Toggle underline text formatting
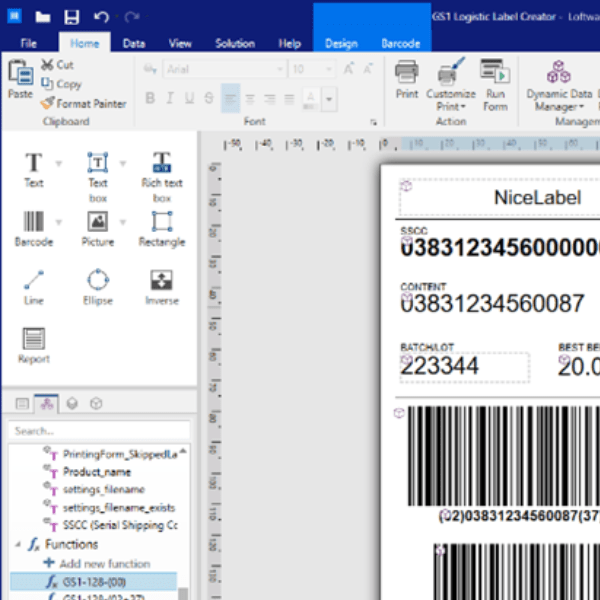This screenshot has width=600, height=600. point(189,98)
